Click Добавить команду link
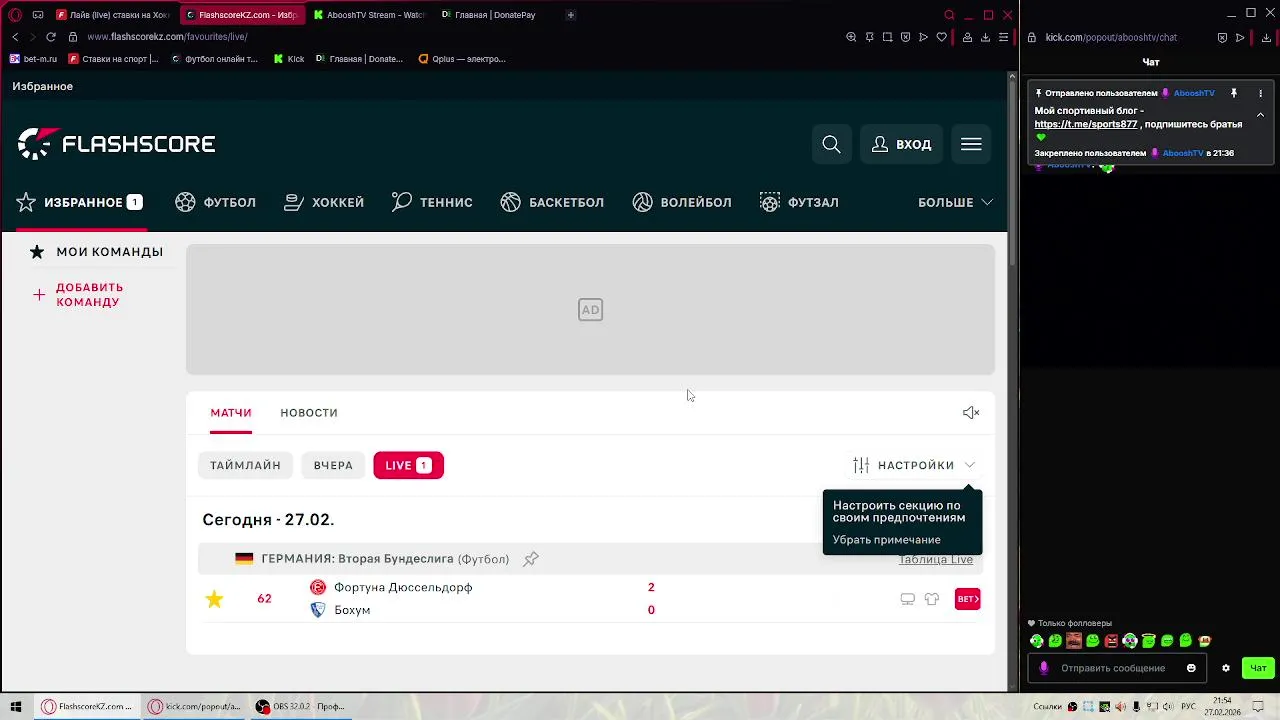This screenshot has width=1280, height=720. [x=78, y=295]
